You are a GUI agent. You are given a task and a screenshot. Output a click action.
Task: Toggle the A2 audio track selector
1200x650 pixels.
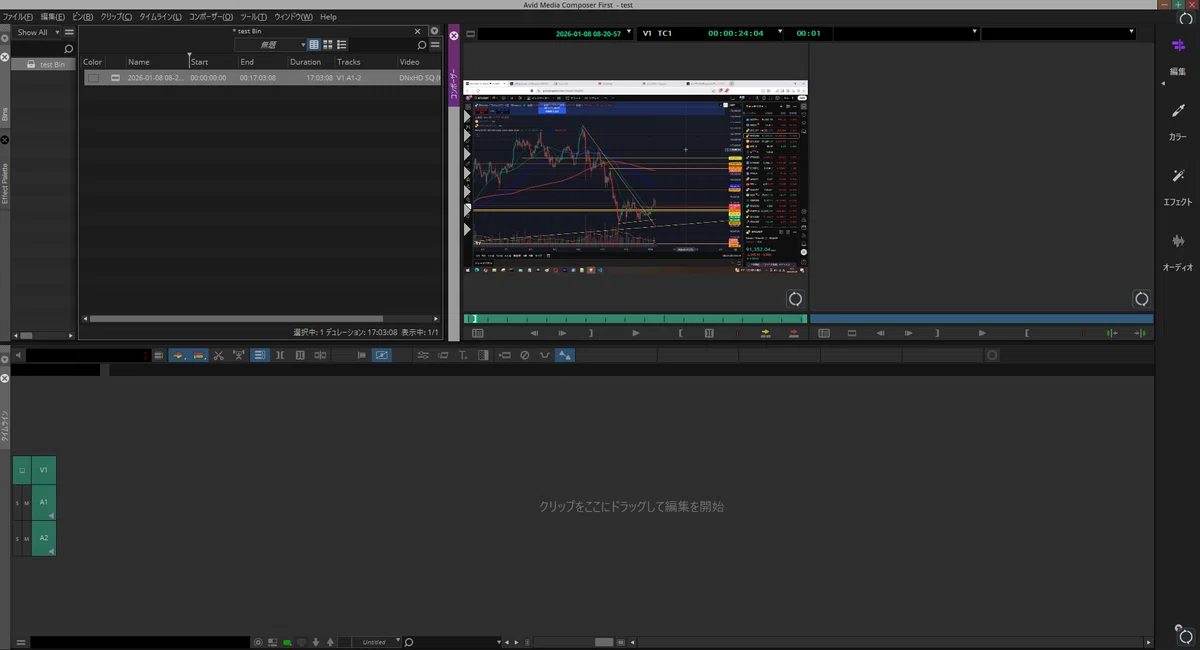[44, 538]
